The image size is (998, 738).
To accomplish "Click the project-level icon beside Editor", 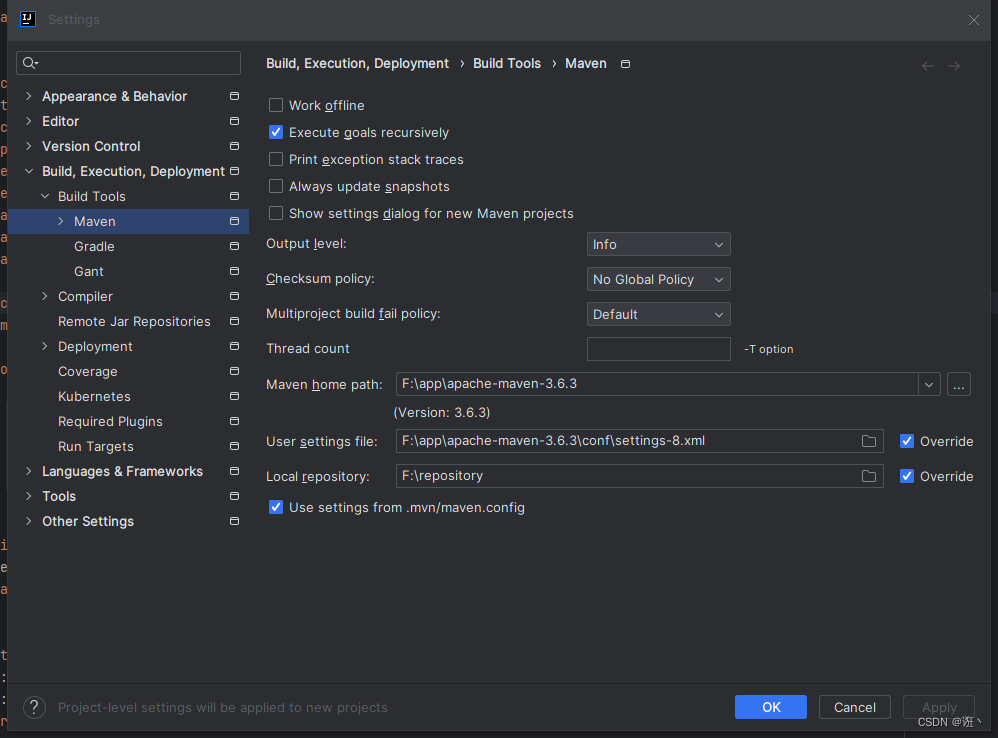I will (x=234, y=121).
